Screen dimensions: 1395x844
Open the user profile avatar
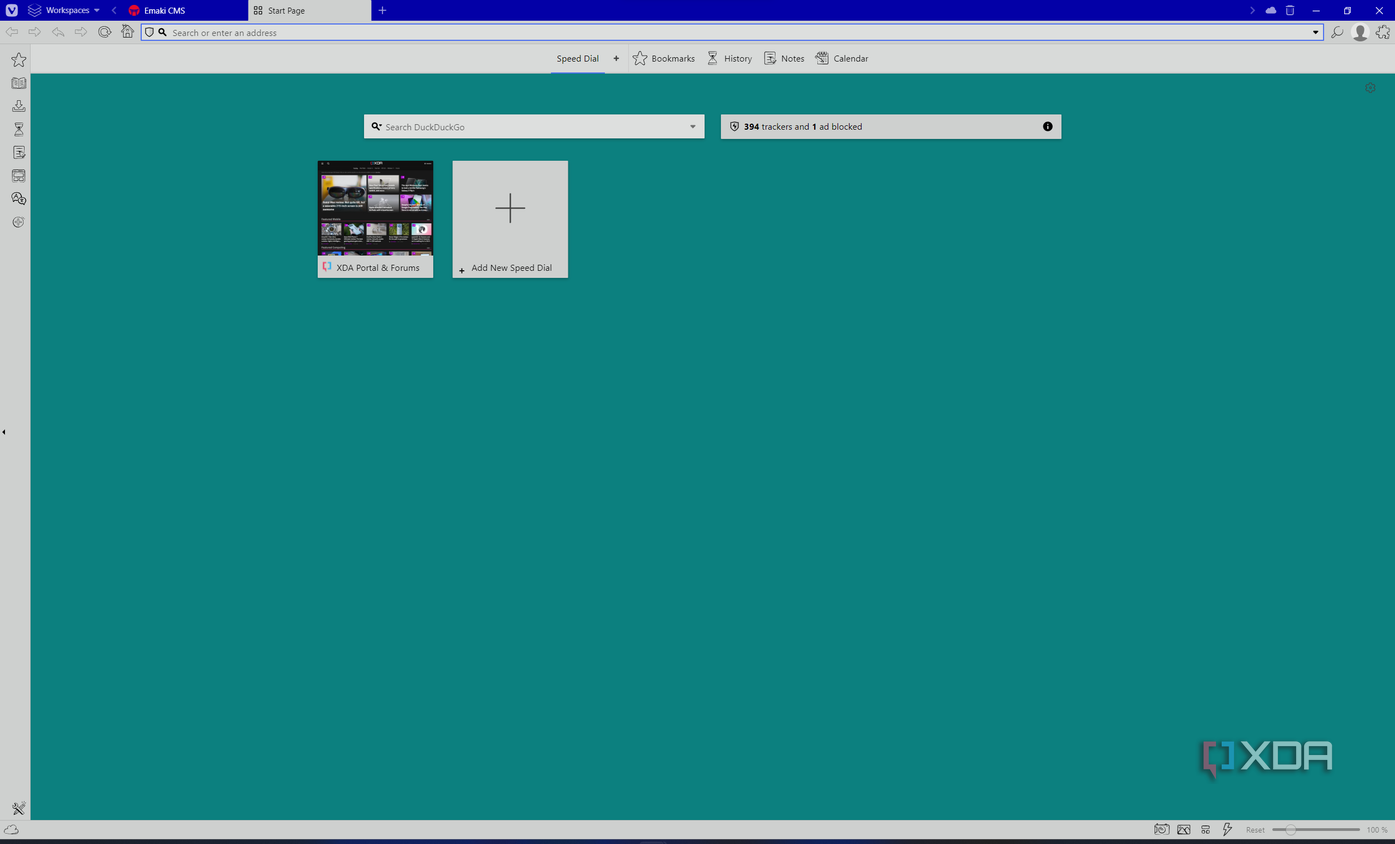click(1360, 32)
